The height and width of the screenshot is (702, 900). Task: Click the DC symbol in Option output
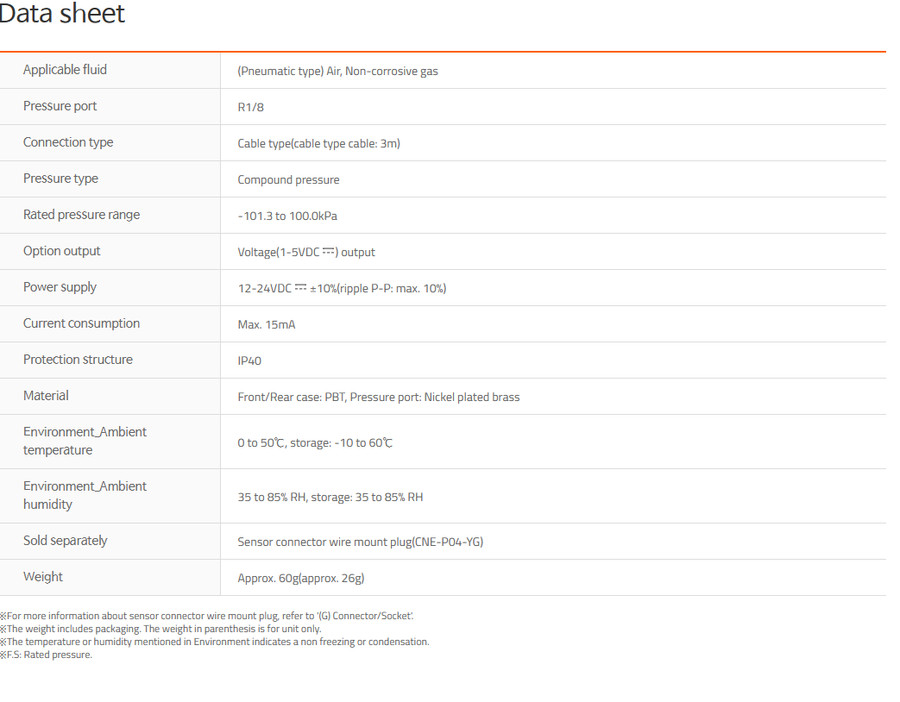pos(328,251)
